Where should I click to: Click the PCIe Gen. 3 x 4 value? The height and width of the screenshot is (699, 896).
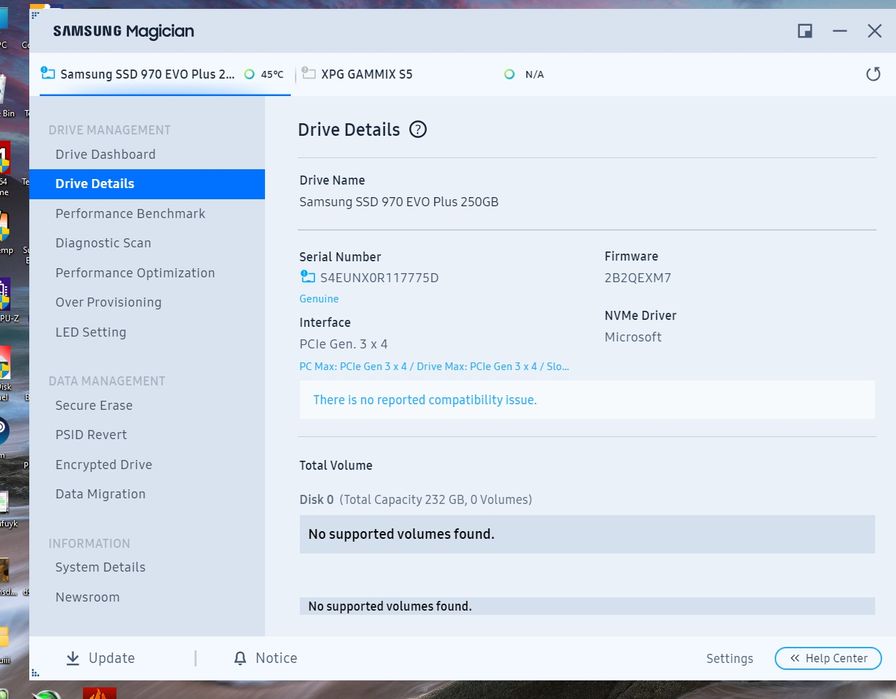tap(343, 344)
